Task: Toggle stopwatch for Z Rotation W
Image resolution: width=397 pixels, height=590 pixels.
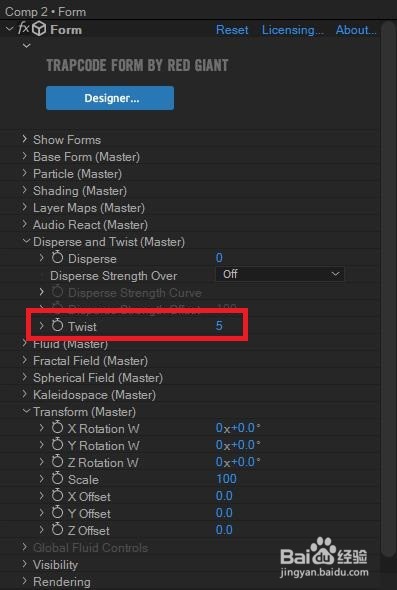Action: (x=57, y=461)
